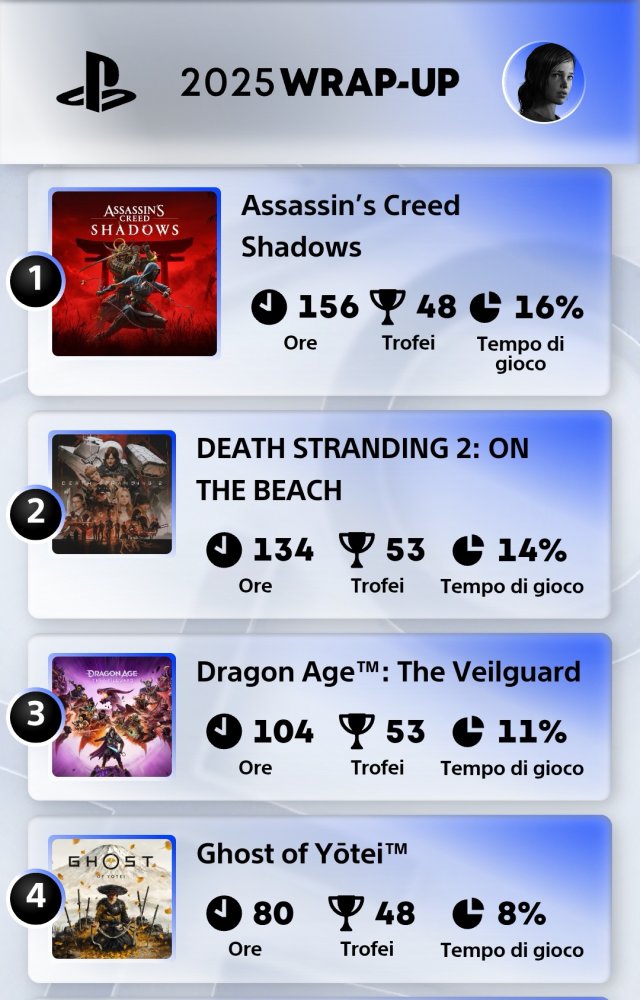Click the 2025 WRAP-UP header title
Viewport: 640px width, 1000px height.
[320, 84]
